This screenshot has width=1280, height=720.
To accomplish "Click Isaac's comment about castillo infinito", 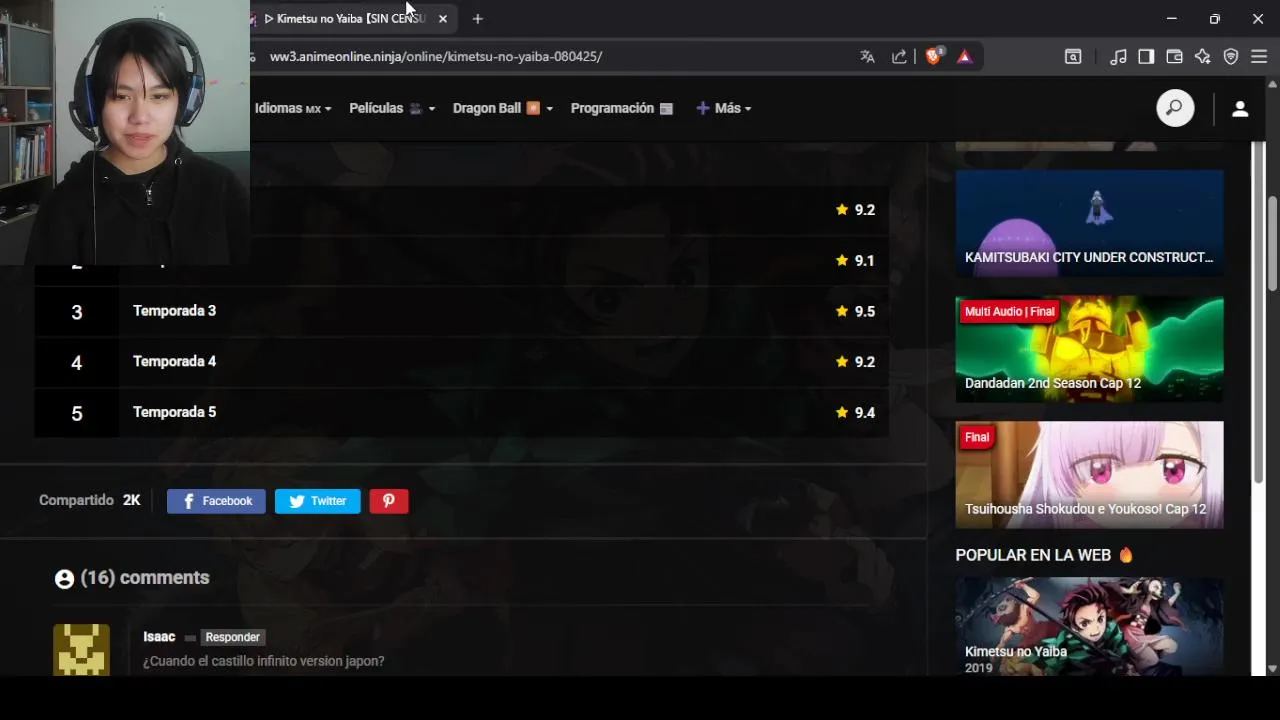I will click(264, 661).
